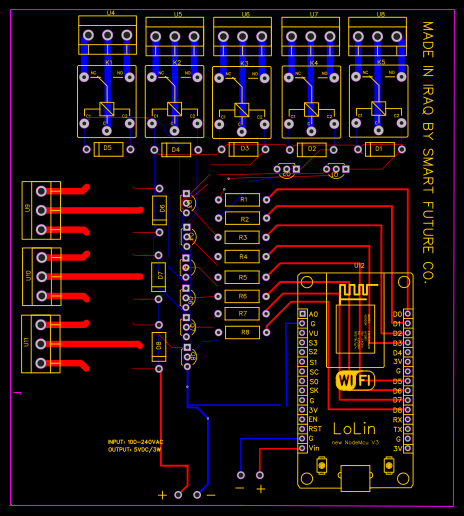Select the EN pin pad
The image size is (464, 516).
pos(302,419)
